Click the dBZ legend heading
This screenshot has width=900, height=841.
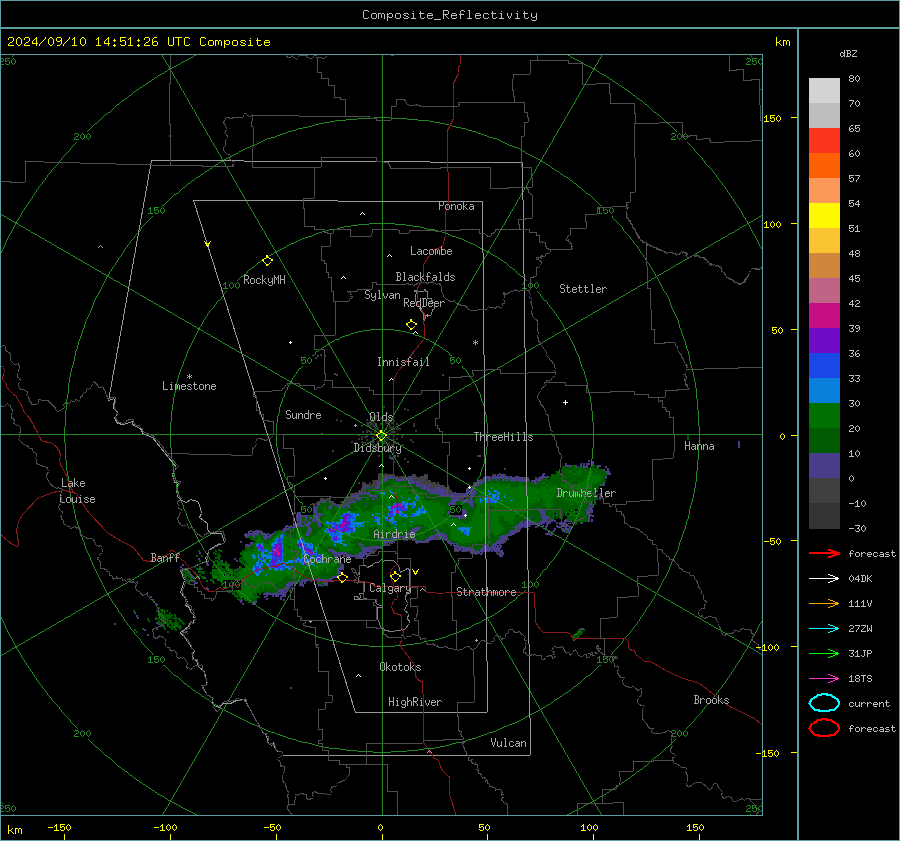click(x=848, y=53)
